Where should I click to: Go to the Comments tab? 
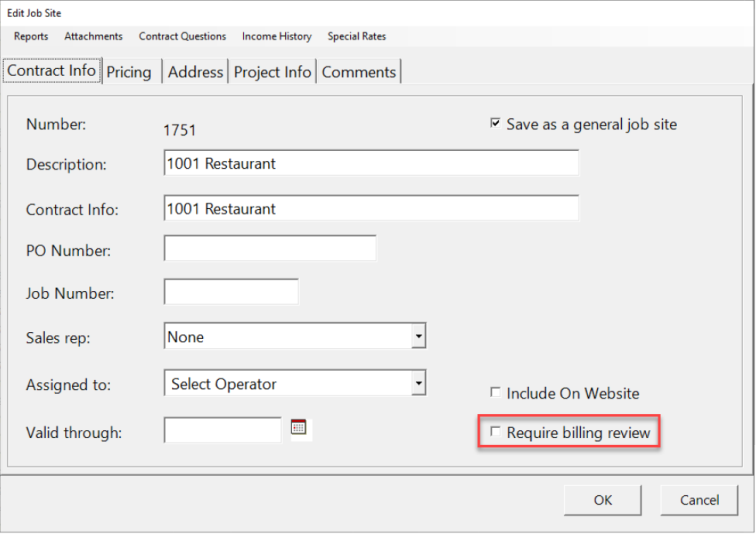[359, 72]
